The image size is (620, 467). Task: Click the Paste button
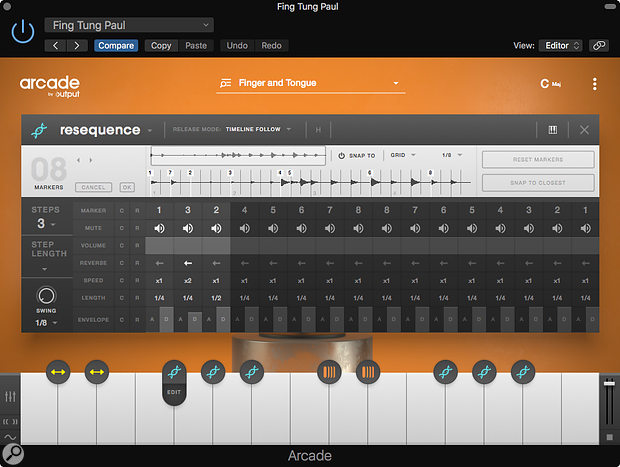(196, 45)
